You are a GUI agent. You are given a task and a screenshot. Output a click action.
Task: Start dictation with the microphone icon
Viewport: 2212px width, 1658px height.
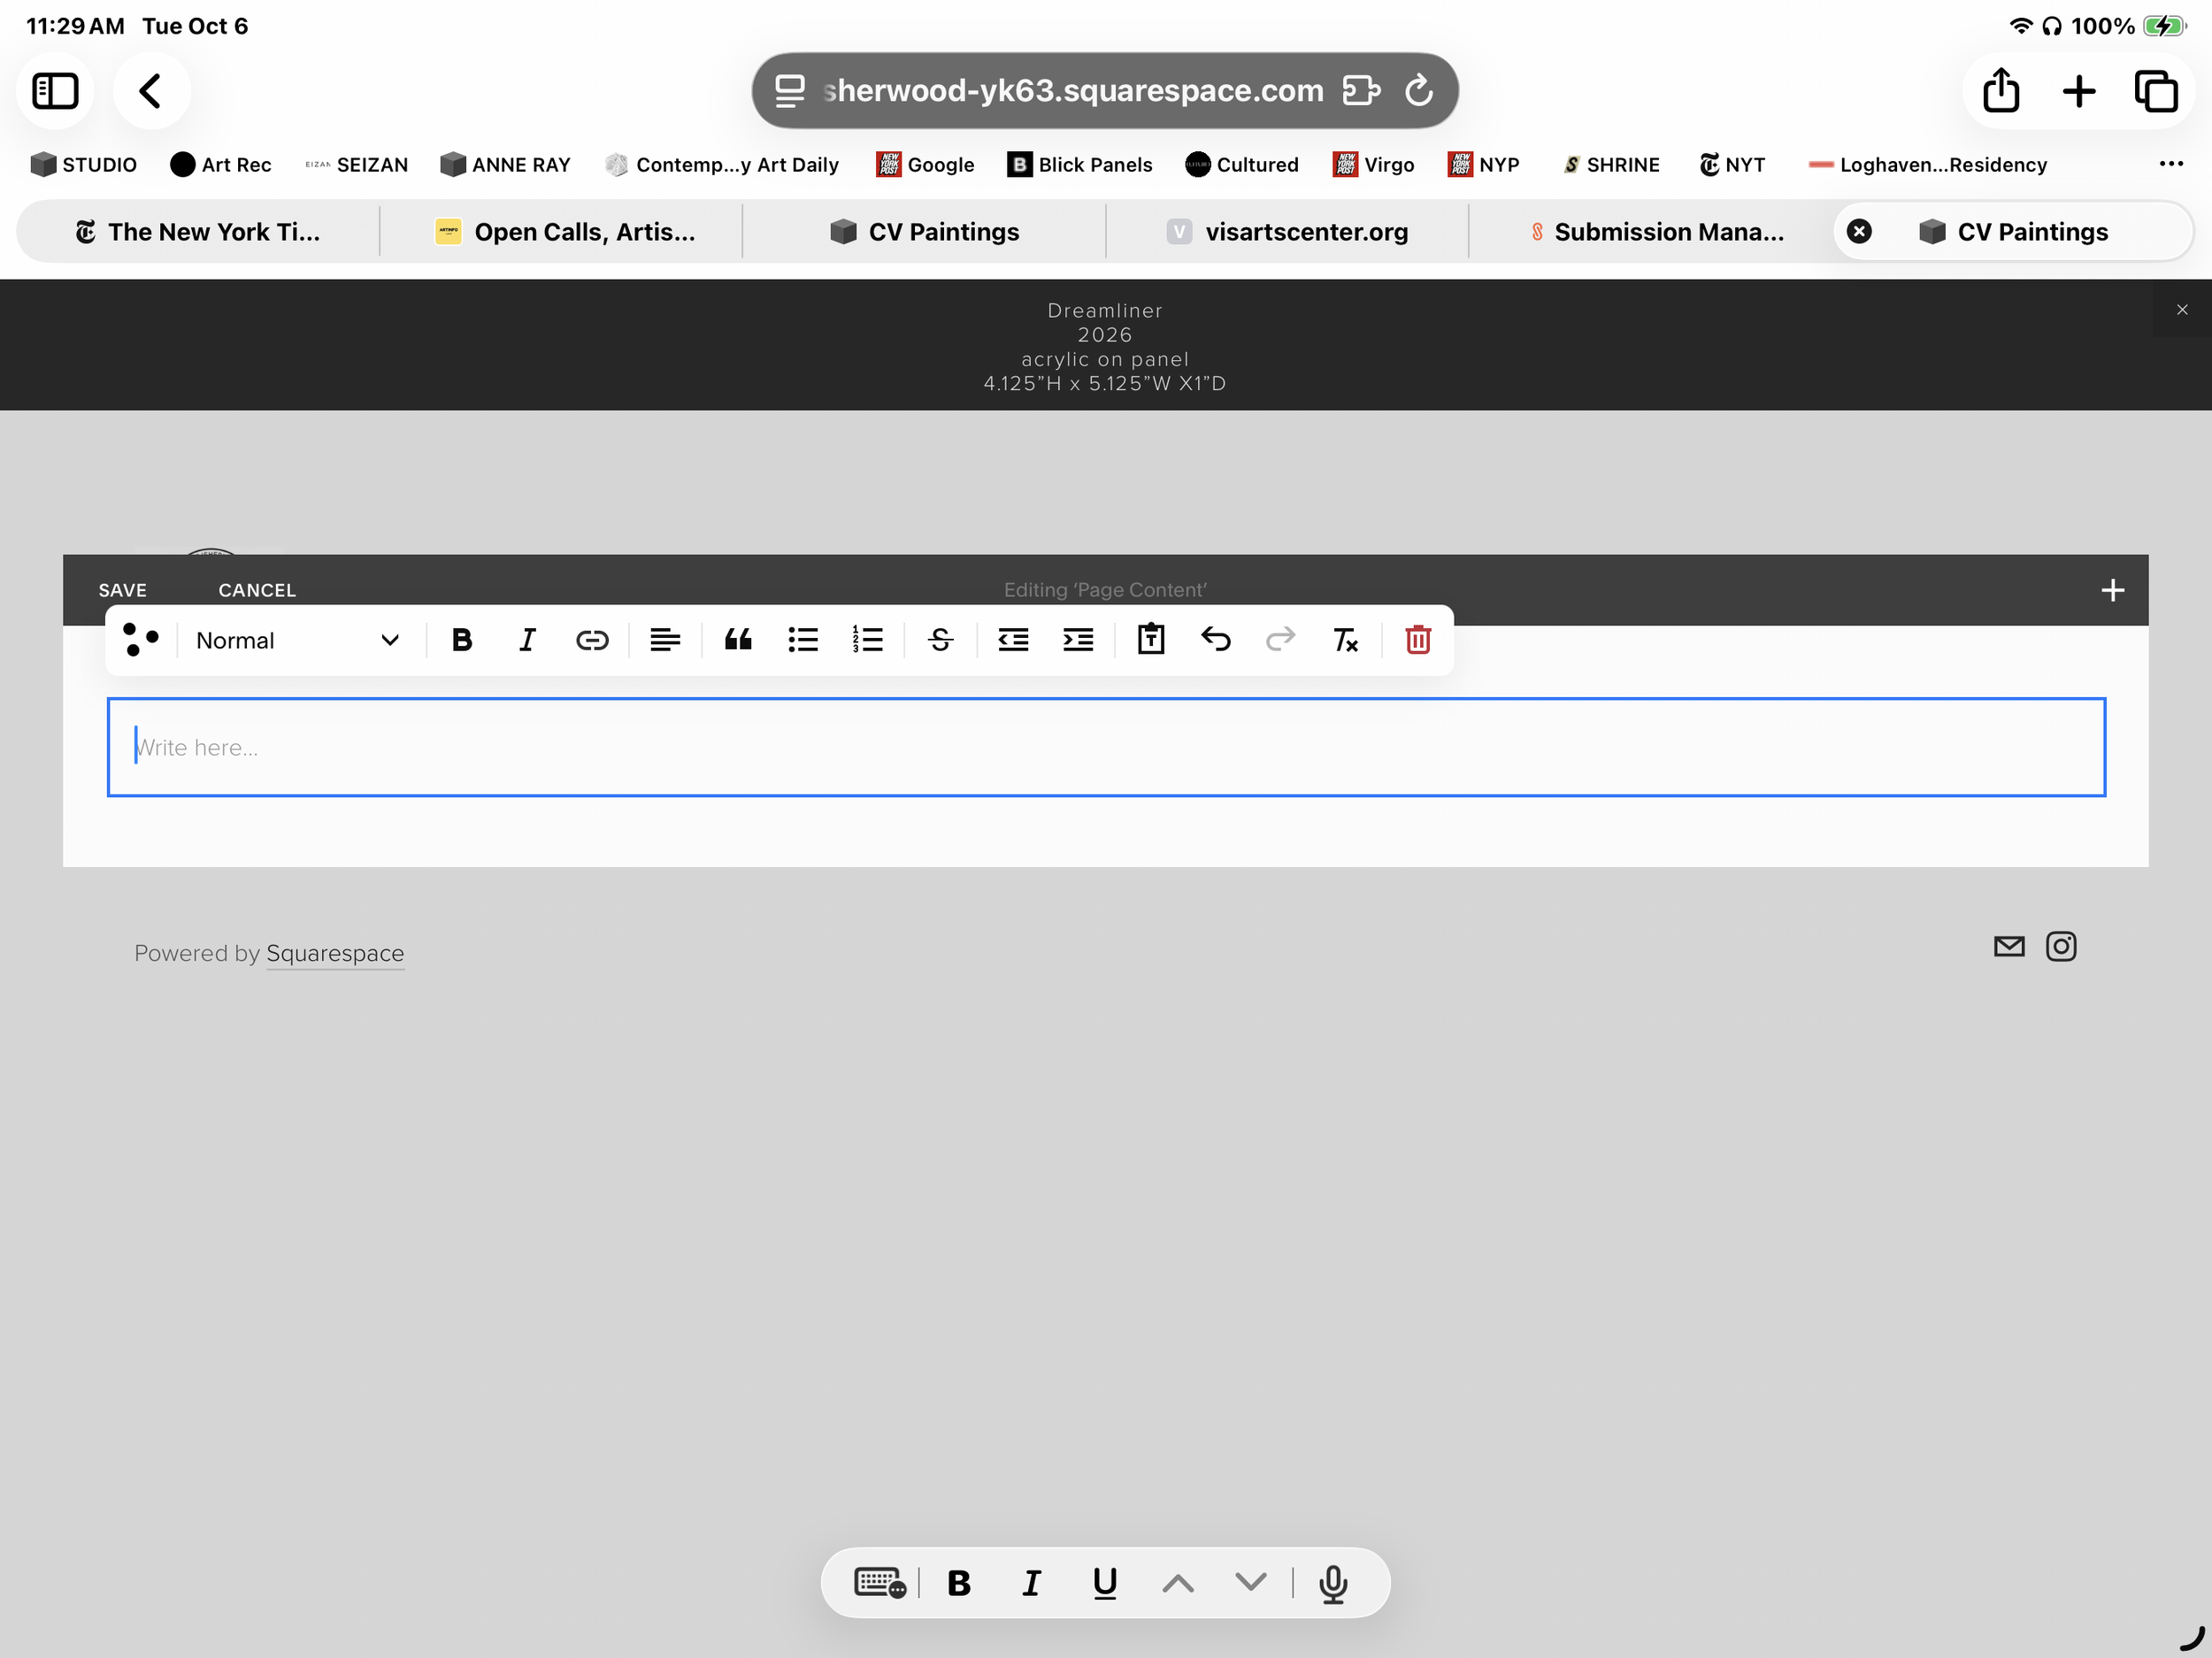[1332, 1583]
